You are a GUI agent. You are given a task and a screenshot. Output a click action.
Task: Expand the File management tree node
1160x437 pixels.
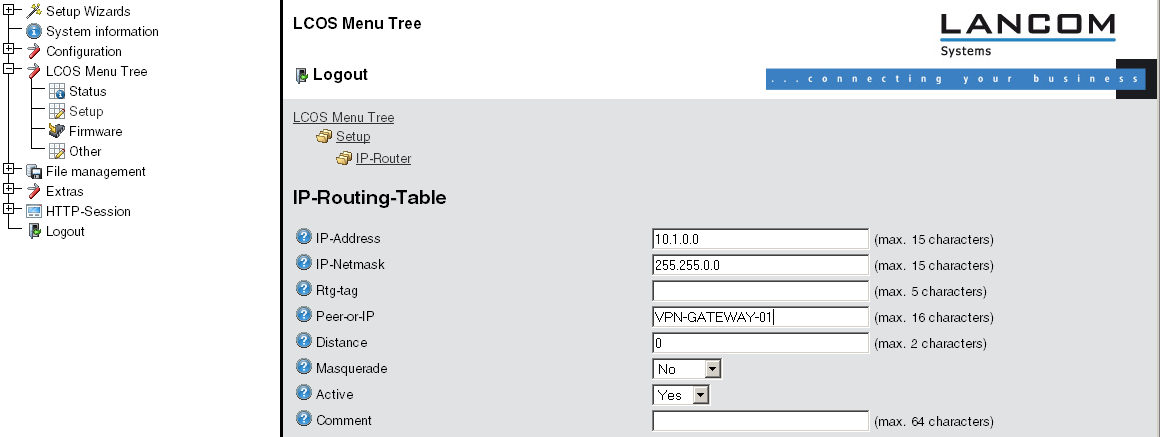[9, 171]
